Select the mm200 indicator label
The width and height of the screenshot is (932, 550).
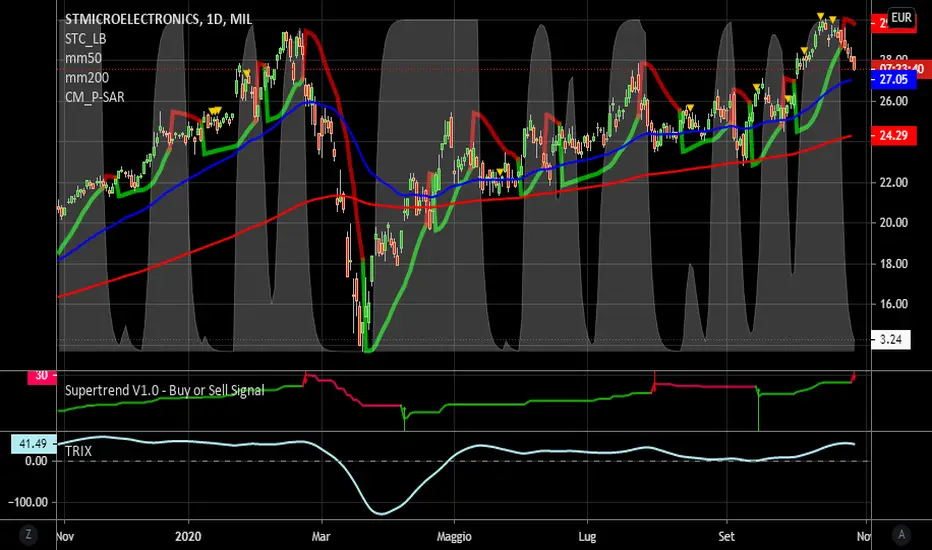[x=87, y=78]
